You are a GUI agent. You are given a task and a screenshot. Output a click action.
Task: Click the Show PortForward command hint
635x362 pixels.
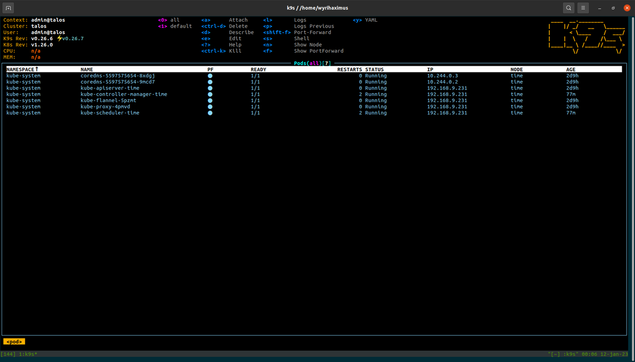(x=319, y=51)
